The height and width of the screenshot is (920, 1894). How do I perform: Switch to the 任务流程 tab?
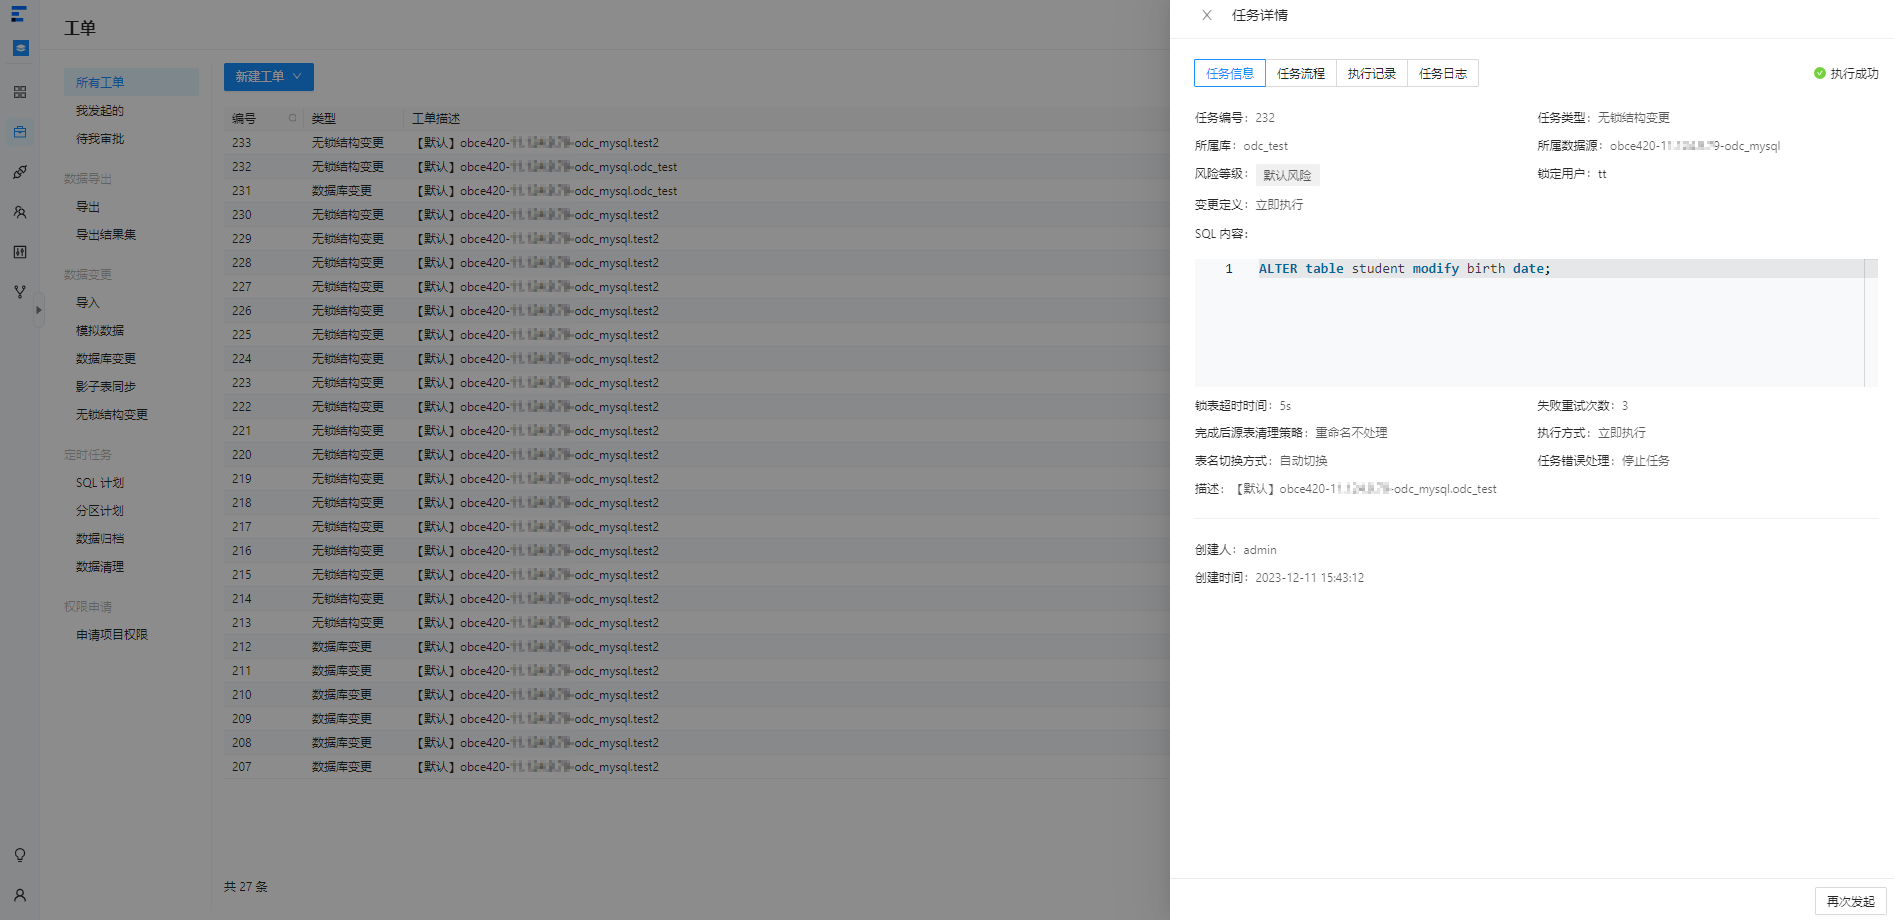1301,73
